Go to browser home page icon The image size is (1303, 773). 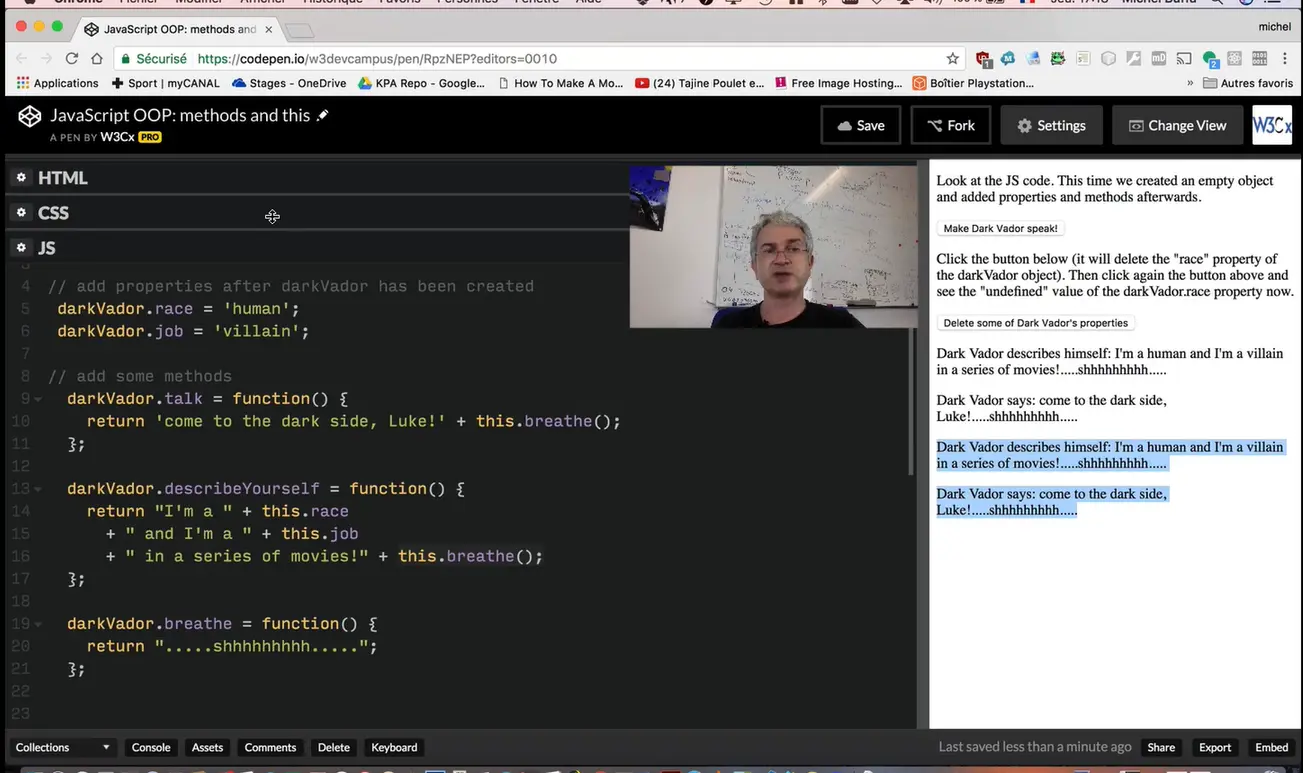tap(97, 59)
